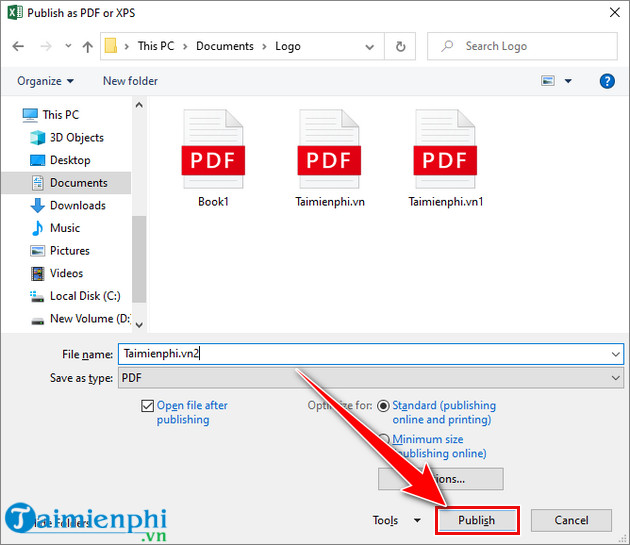
Task: Cancel the publish dialog
Action: [x=571, y=520]
